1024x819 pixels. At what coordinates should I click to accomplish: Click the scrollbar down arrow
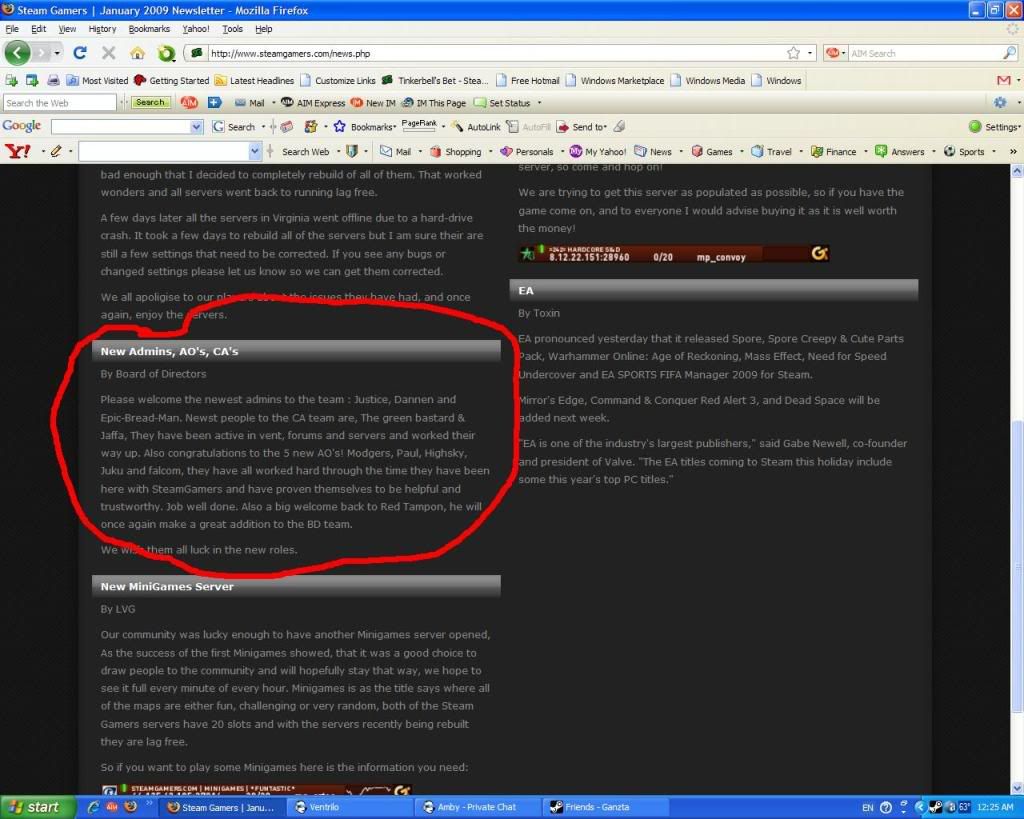(x=1017, y=788)
